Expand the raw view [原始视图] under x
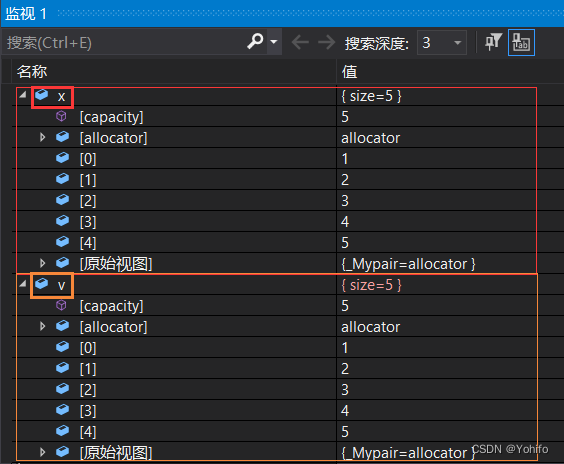This screenshot has width=564, height=464. pos(42,263)
